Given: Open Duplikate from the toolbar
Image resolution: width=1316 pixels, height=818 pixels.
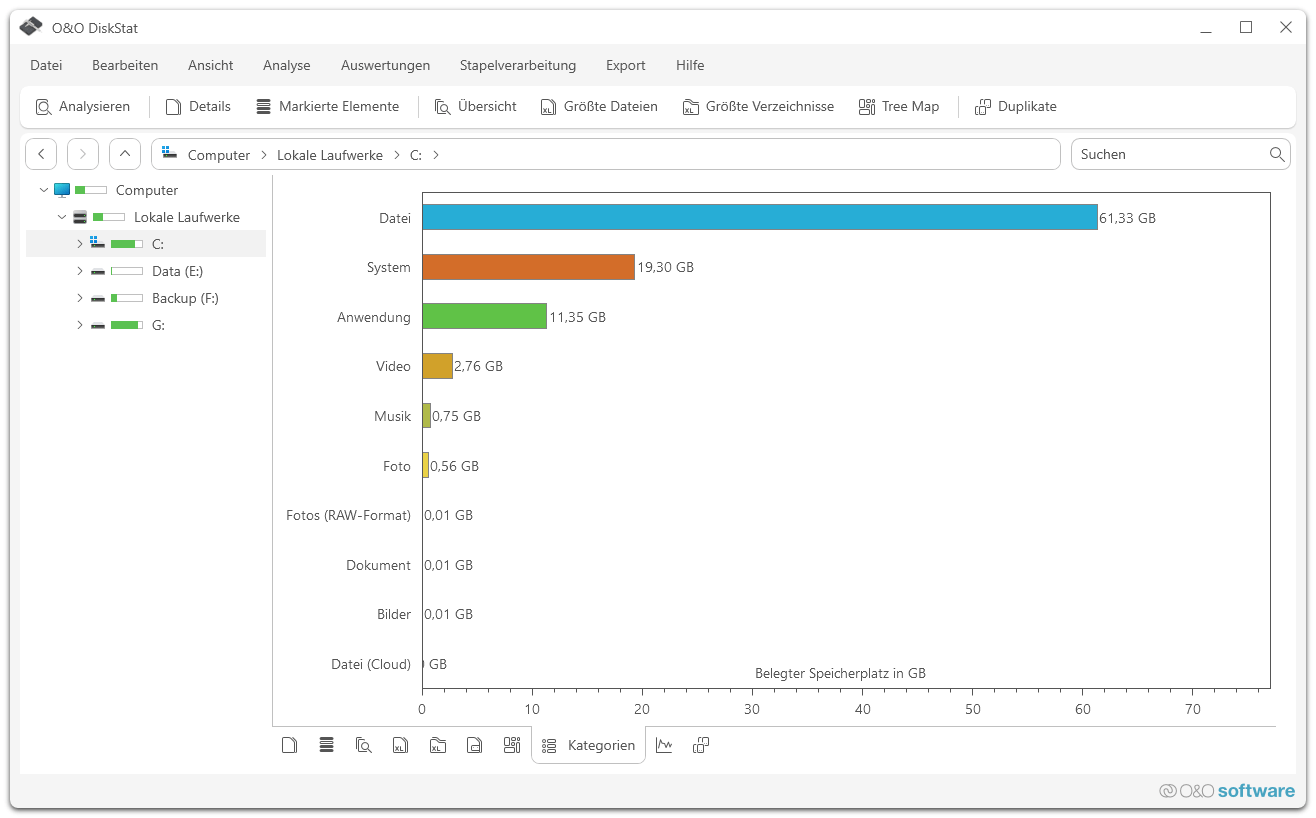Looking at the screenshot, I should [x=1016, y=106].
